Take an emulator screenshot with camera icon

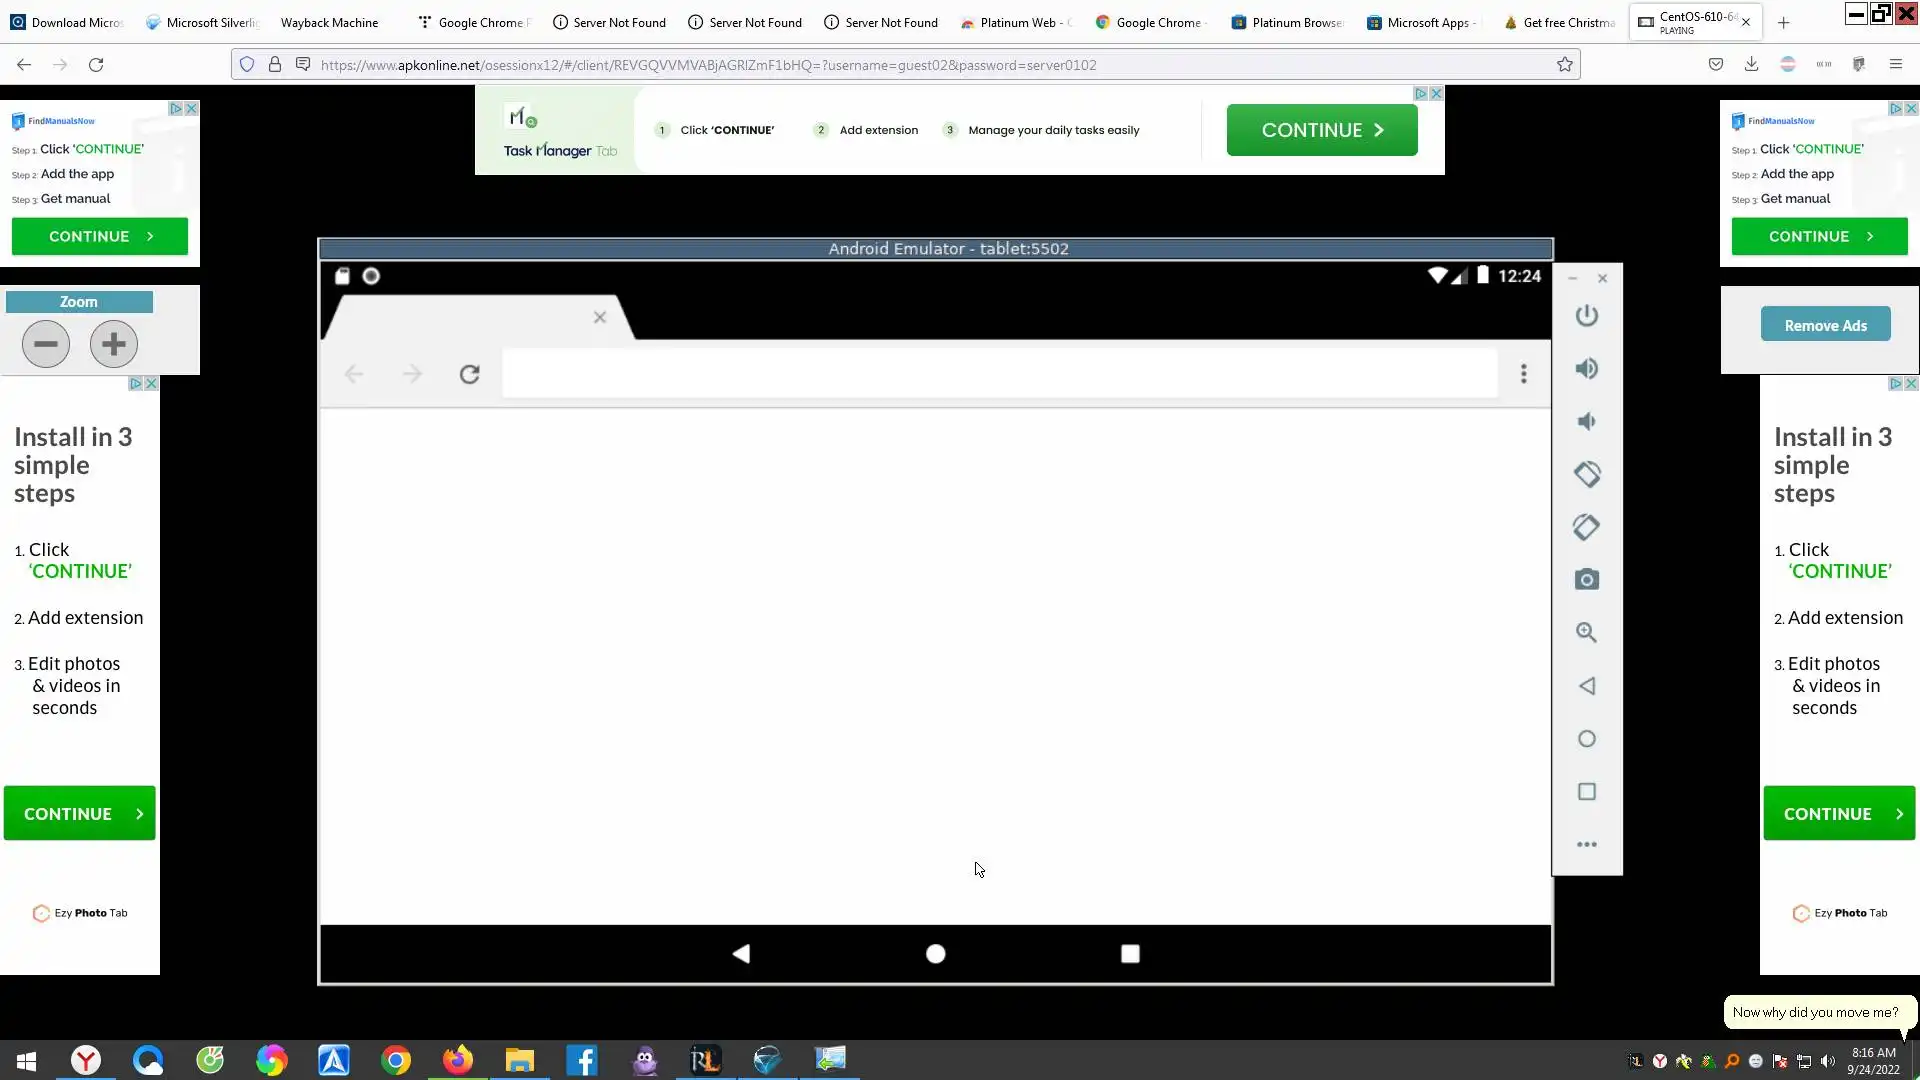click(1586, 580)
